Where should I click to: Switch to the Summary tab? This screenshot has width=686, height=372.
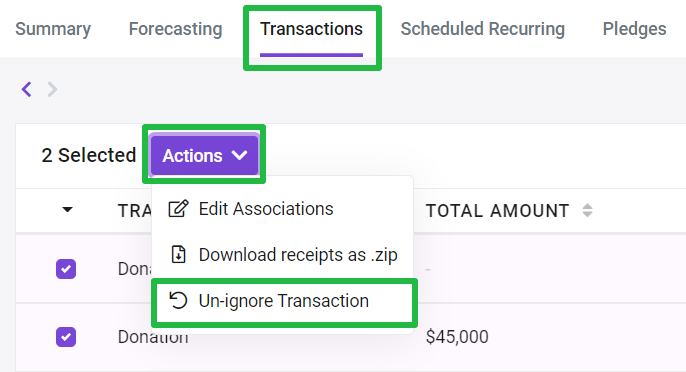[53, 29]
